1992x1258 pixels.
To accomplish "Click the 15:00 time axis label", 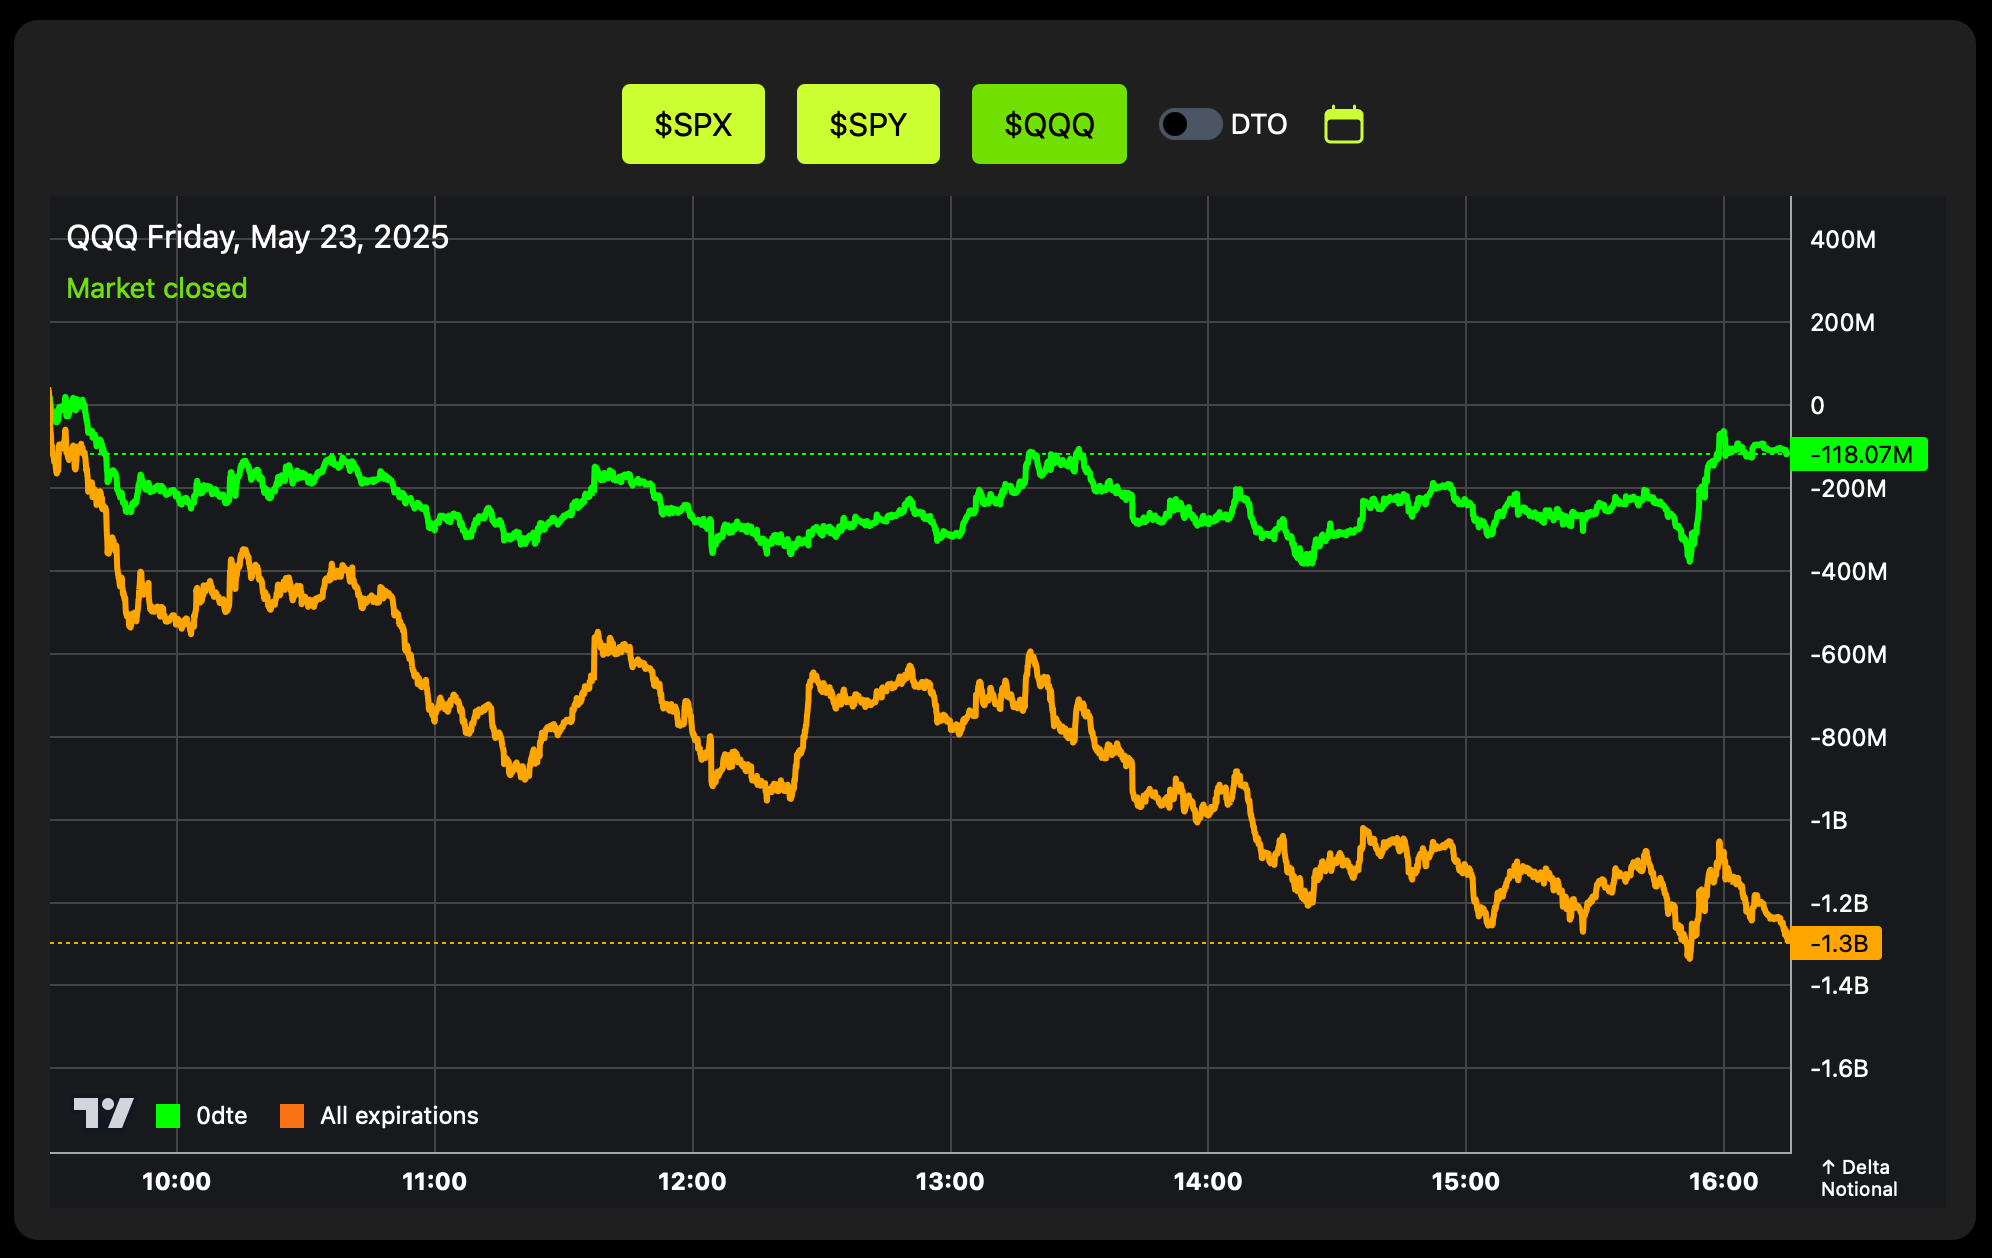I will coord(1466,1181).
